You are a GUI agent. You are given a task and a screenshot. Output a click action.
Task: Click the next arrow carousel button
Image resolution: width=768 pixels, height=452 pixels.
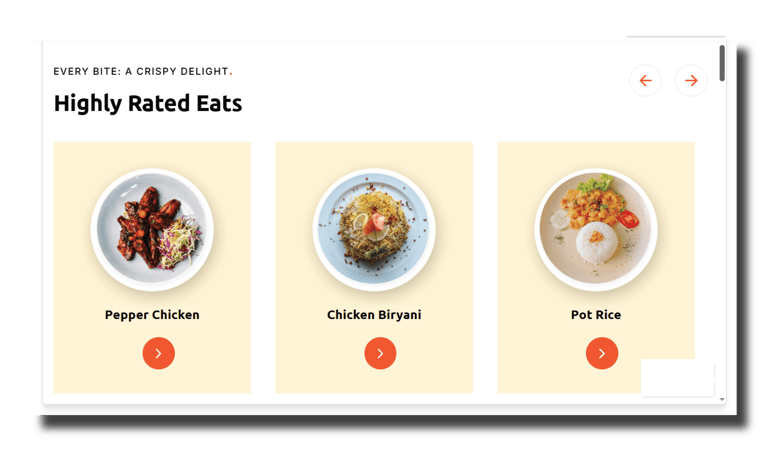[x=691, y=80]
